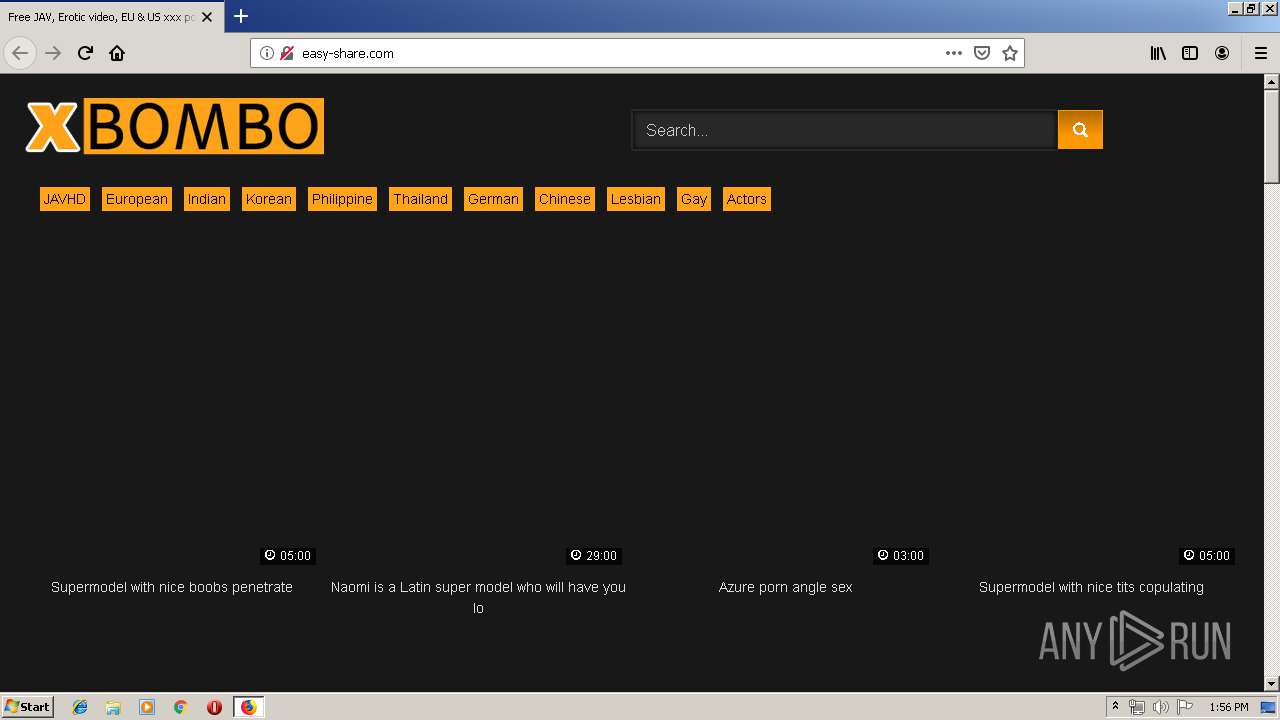The image size is (1280, 720).
Task: Open the Korean category
Action: point(269,199)
